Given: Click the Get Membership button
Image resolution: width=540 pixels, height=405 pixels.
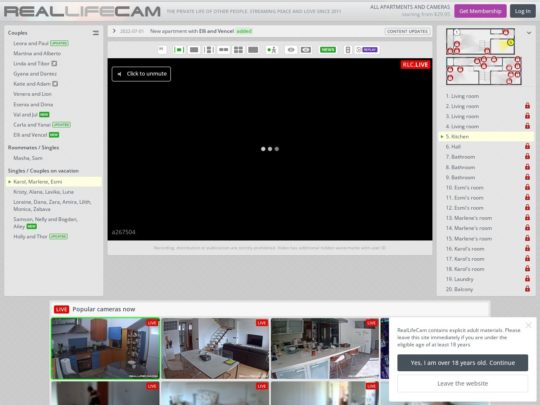Looking at the screenshot, I should [480, 11].
